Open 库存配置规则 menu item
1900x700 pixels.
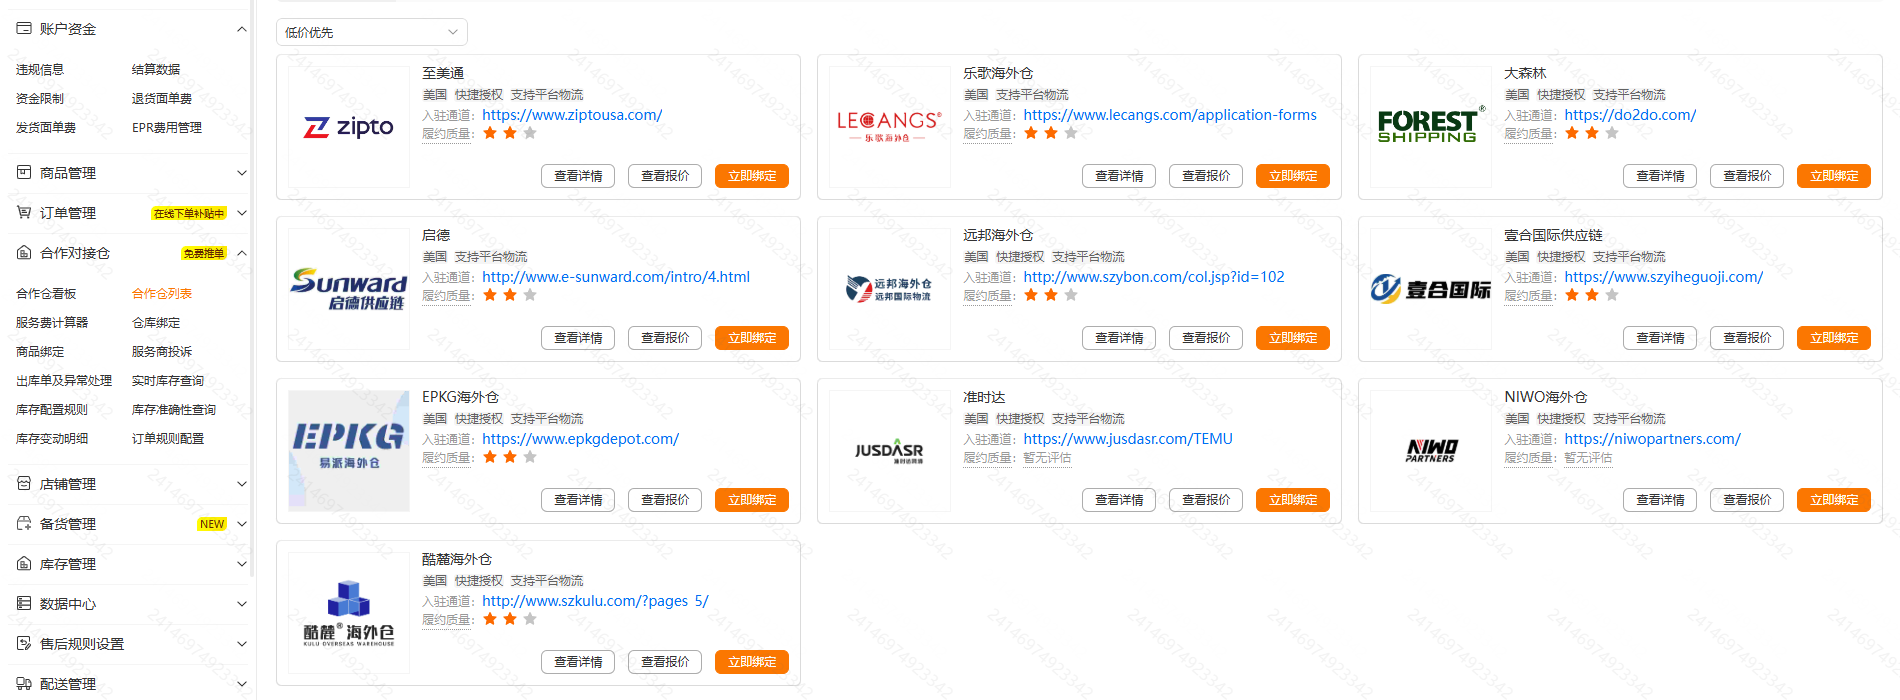(52, 409)
